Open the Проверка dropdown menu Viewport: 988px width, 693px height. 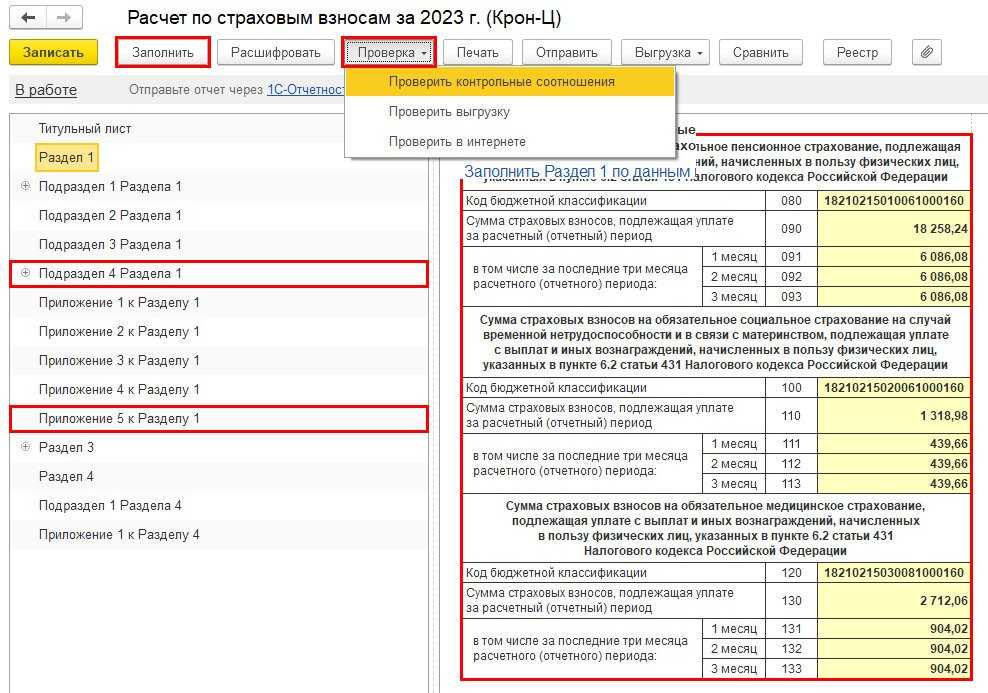tap(389, 52)
